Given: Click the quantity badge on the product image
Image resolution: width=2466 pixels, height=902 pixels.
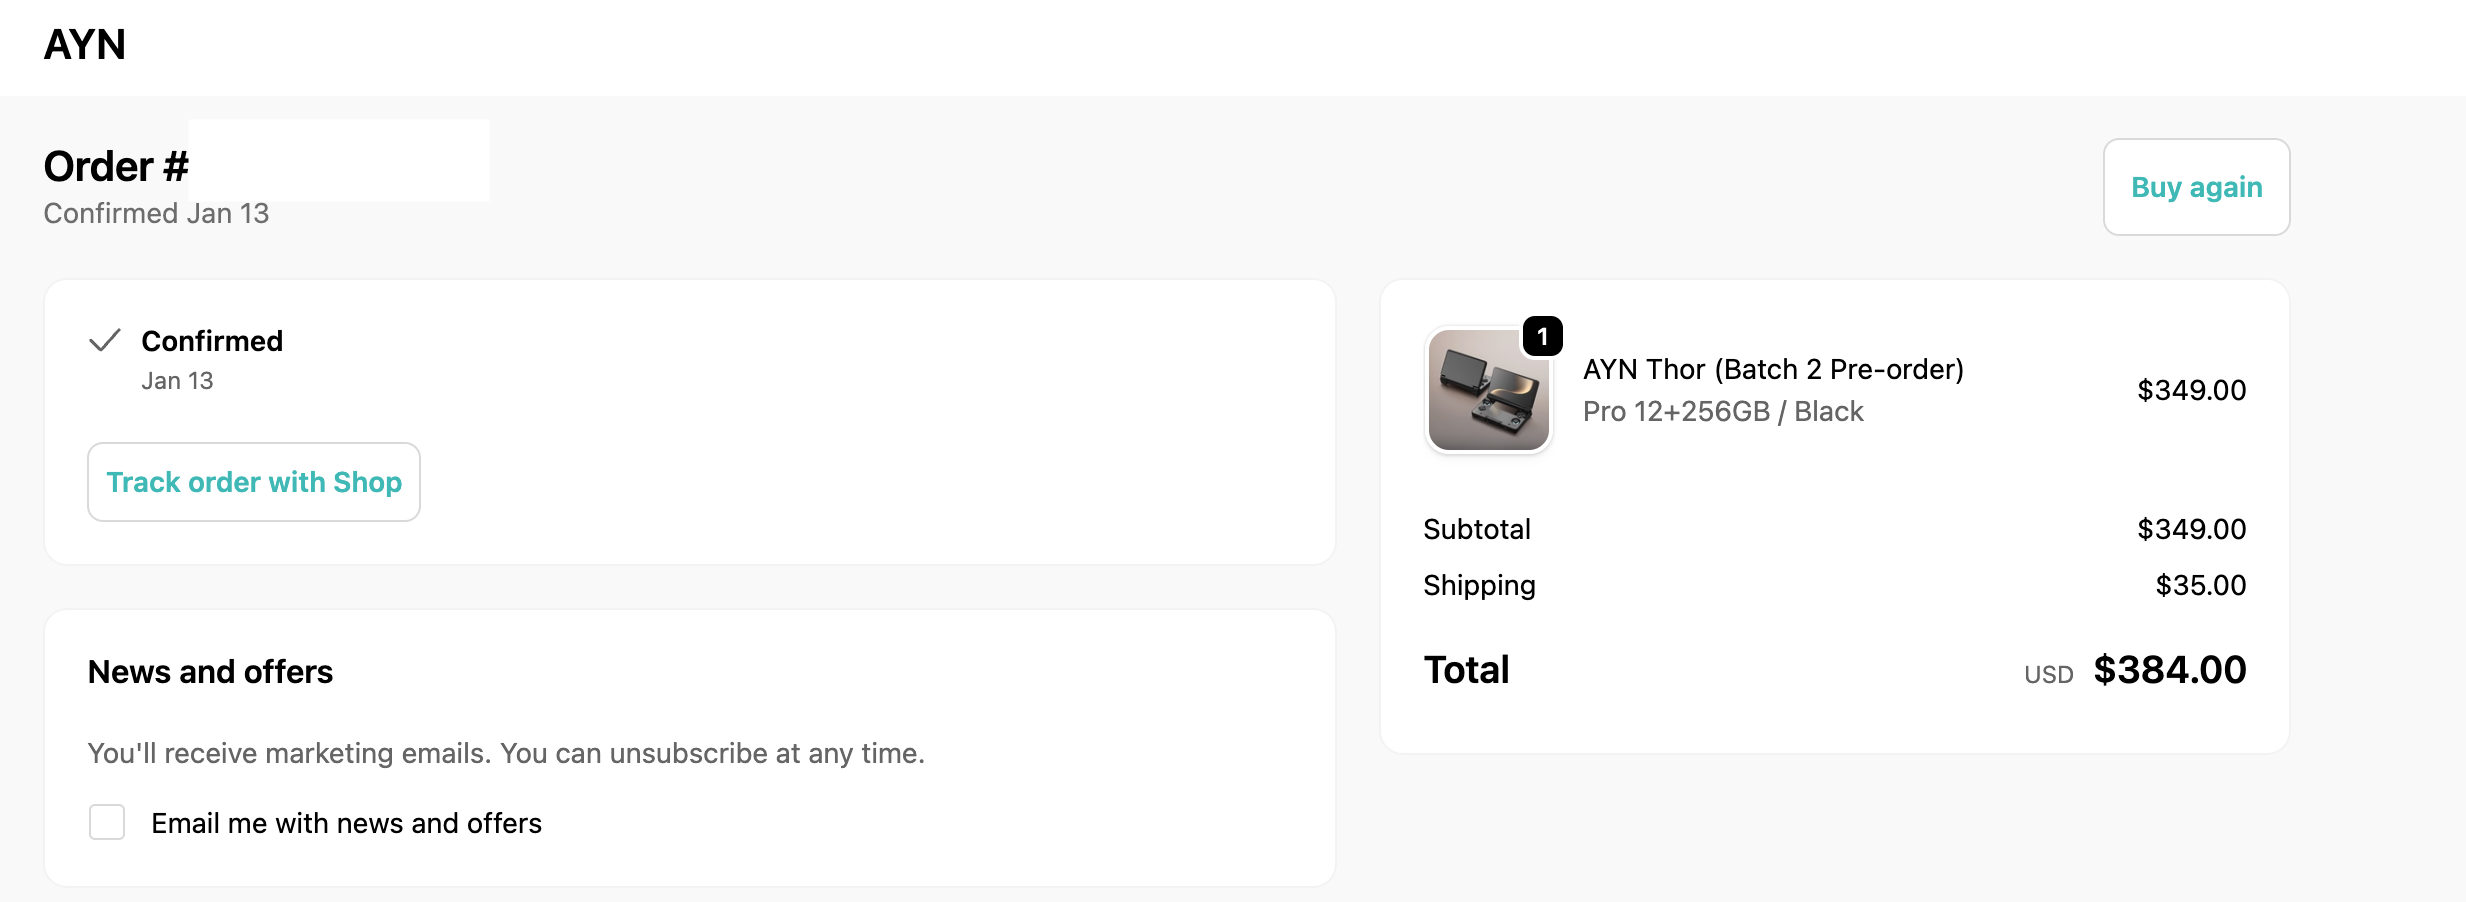Looking at the screenshot, I should tap(1542, 336).
